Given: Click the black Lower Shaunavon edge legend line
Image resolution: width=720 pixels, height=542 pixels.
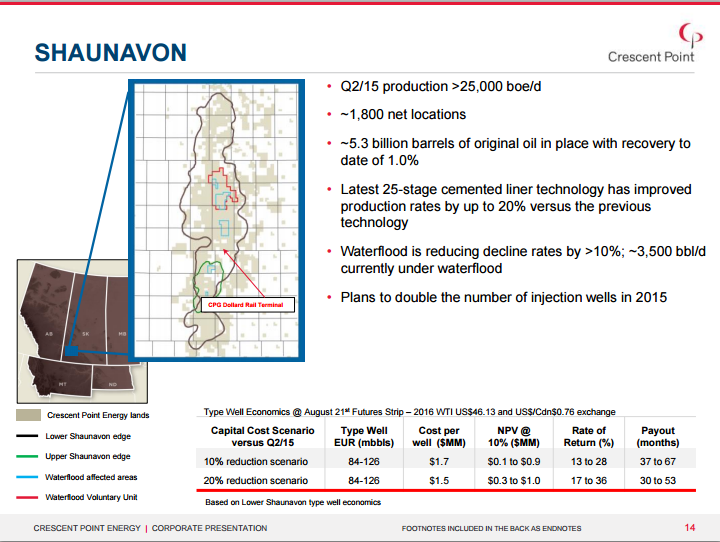Looking at the screenshot, I should pyautogui.click(x=26, y=436).
